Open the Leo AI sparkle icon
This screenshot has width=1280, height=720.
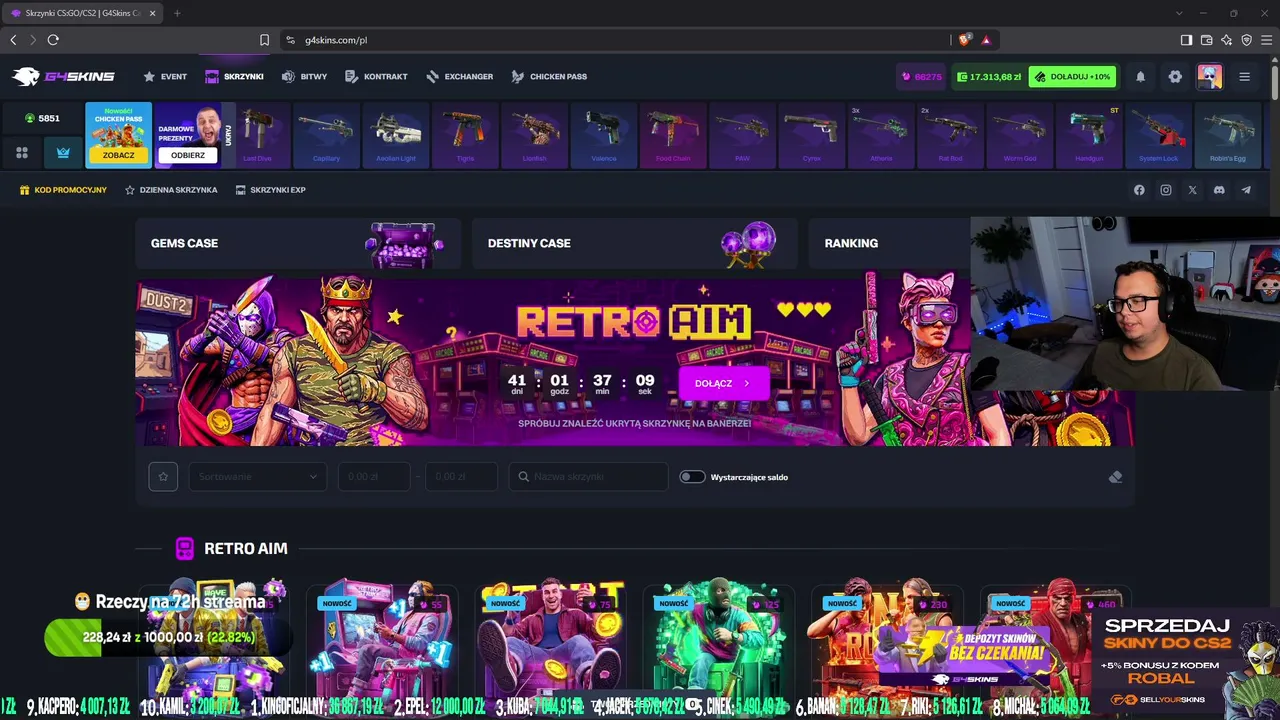coord(1226,40)
